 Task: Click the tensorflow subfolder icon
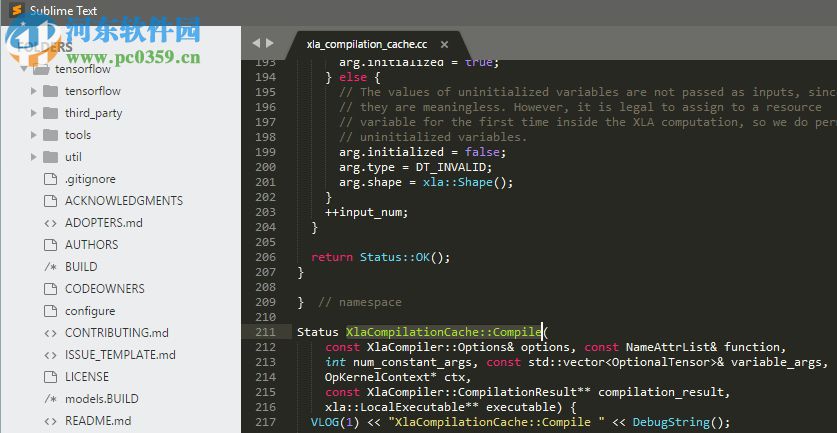pyautogui.click(x=51, y=91)
